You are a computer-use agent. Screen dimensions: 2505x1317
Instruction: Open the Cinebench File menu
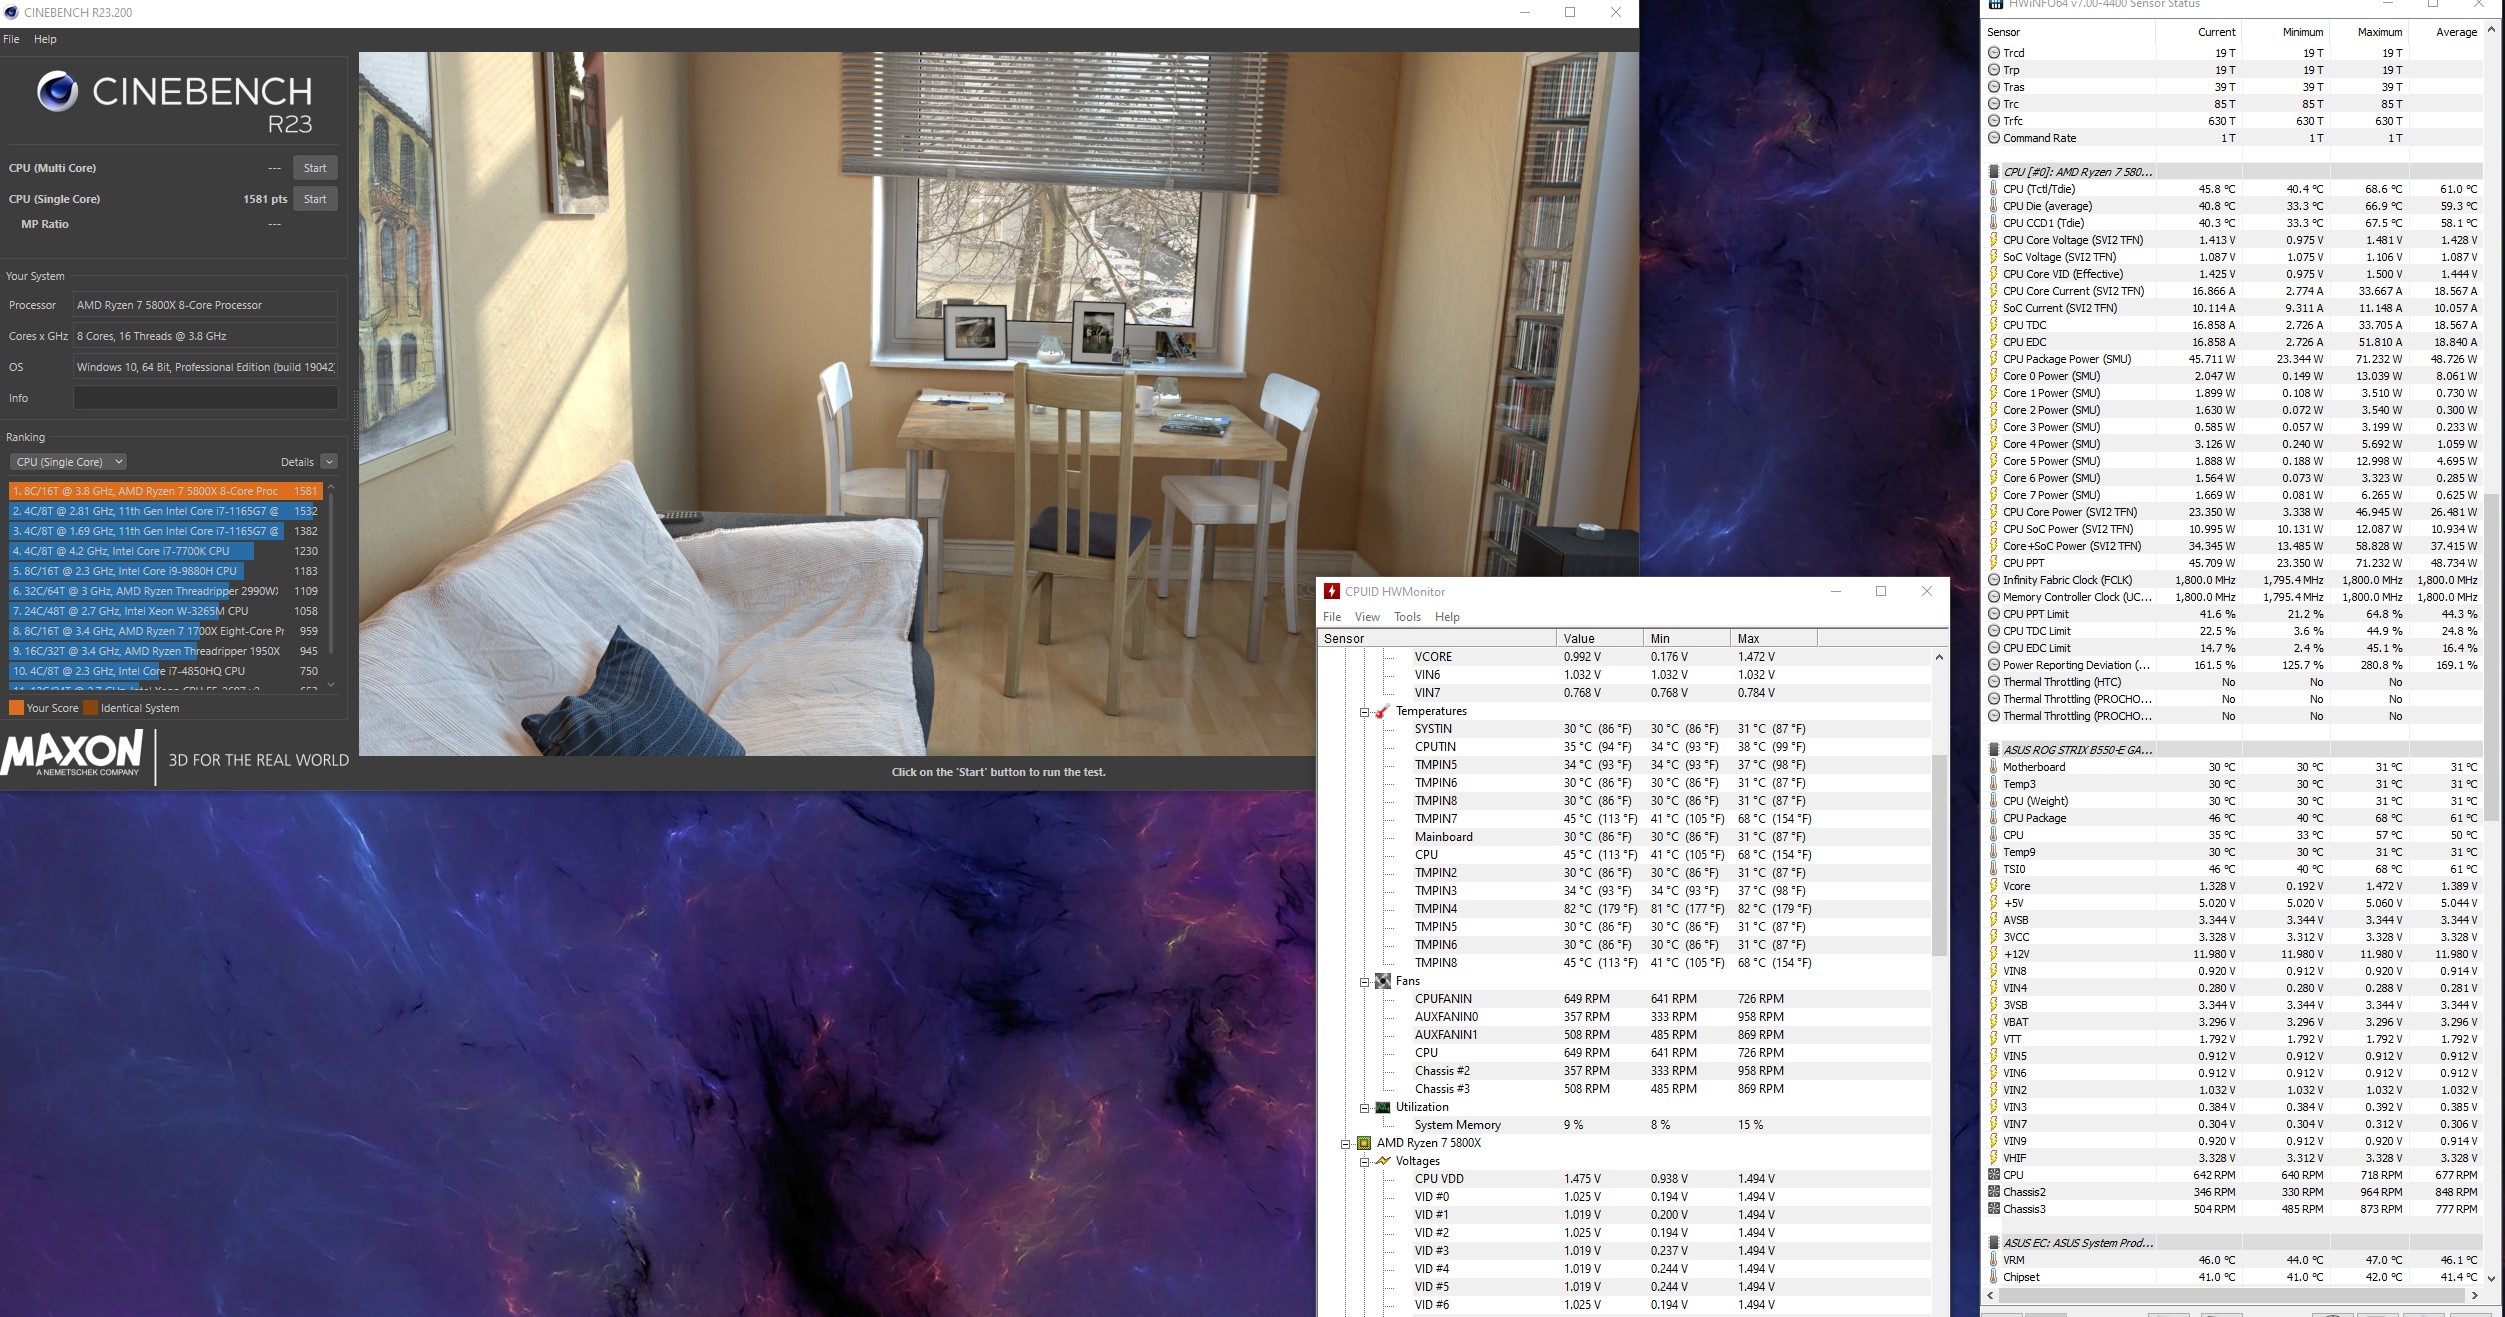tap(12, 39)
